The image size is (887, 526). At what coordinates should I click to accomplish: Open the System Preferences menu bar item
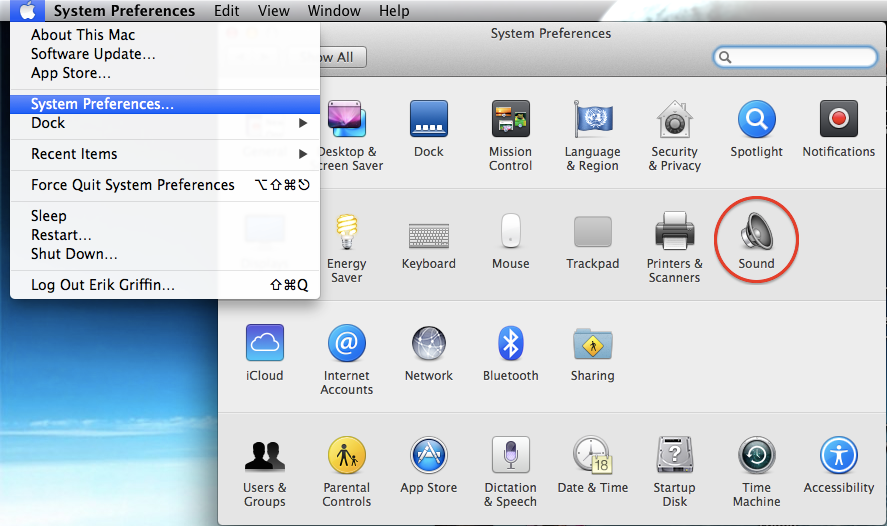point(124,10)
